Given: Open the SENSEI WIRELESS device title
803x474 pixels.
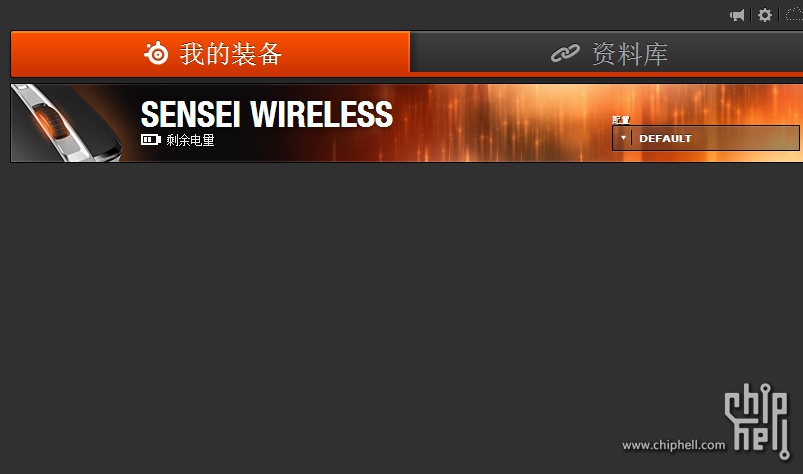Looking at the screenshot, I should click(x=266, y=114).
